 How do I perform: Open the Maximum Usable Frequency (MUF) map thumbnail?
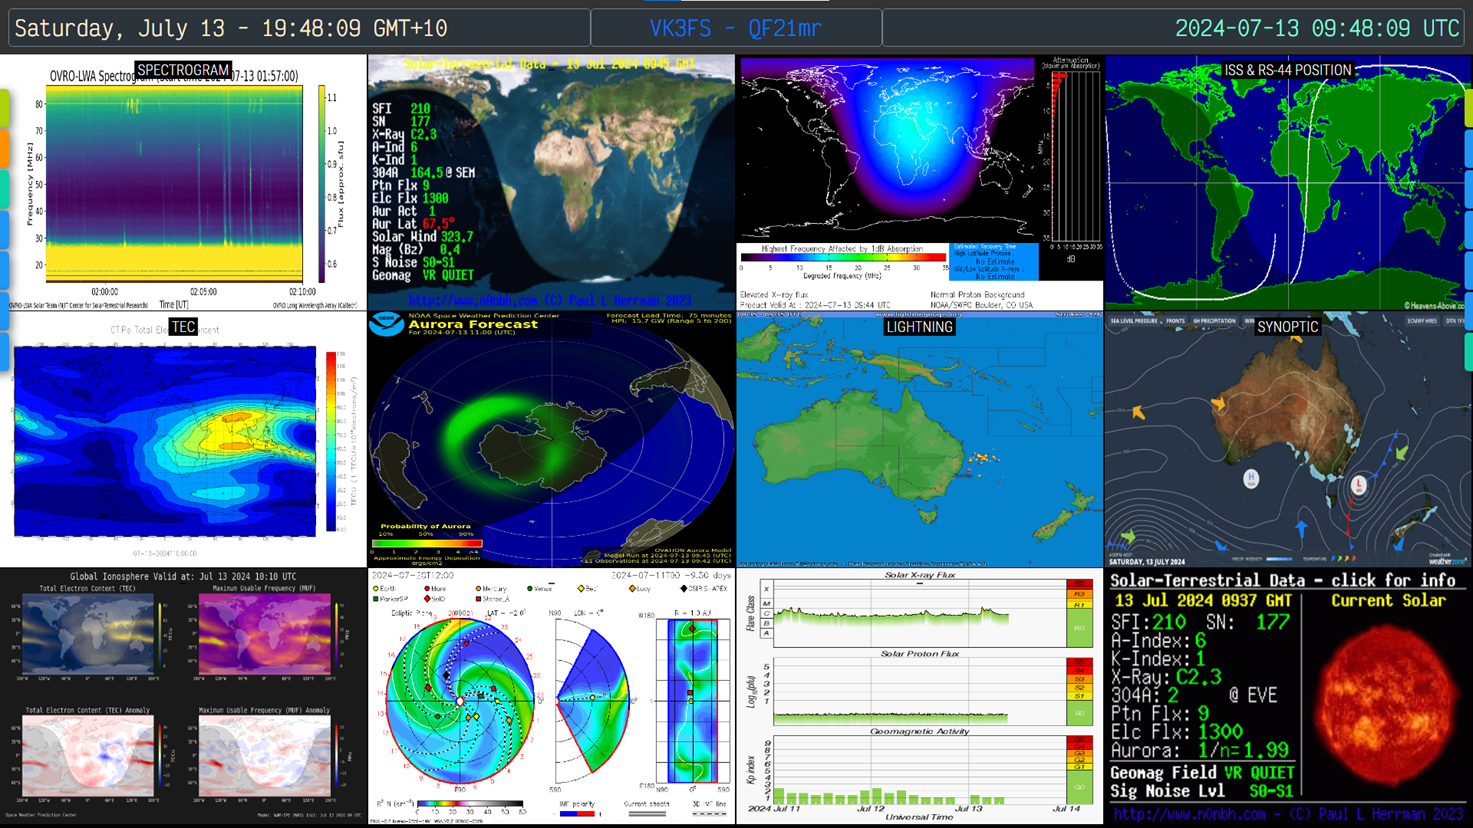264,635
